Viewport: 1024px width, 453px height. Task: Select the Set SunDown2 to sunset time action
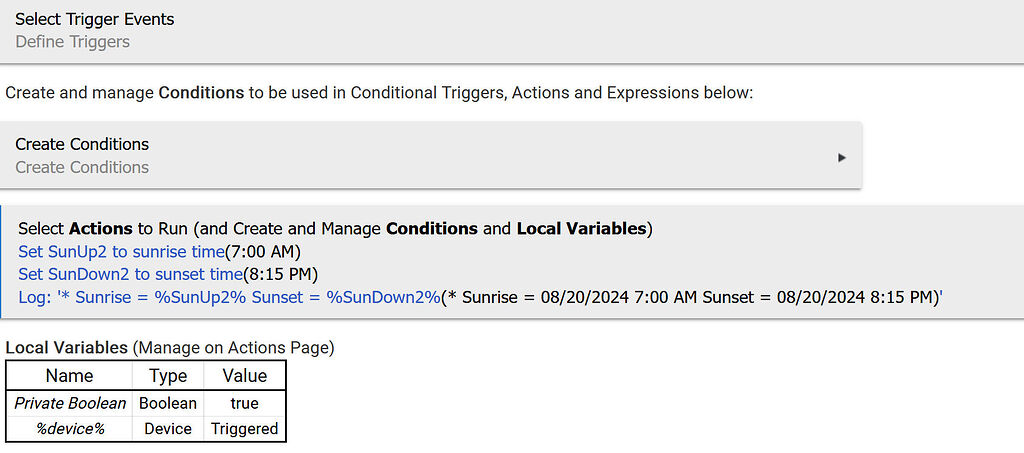click(131, 273)
